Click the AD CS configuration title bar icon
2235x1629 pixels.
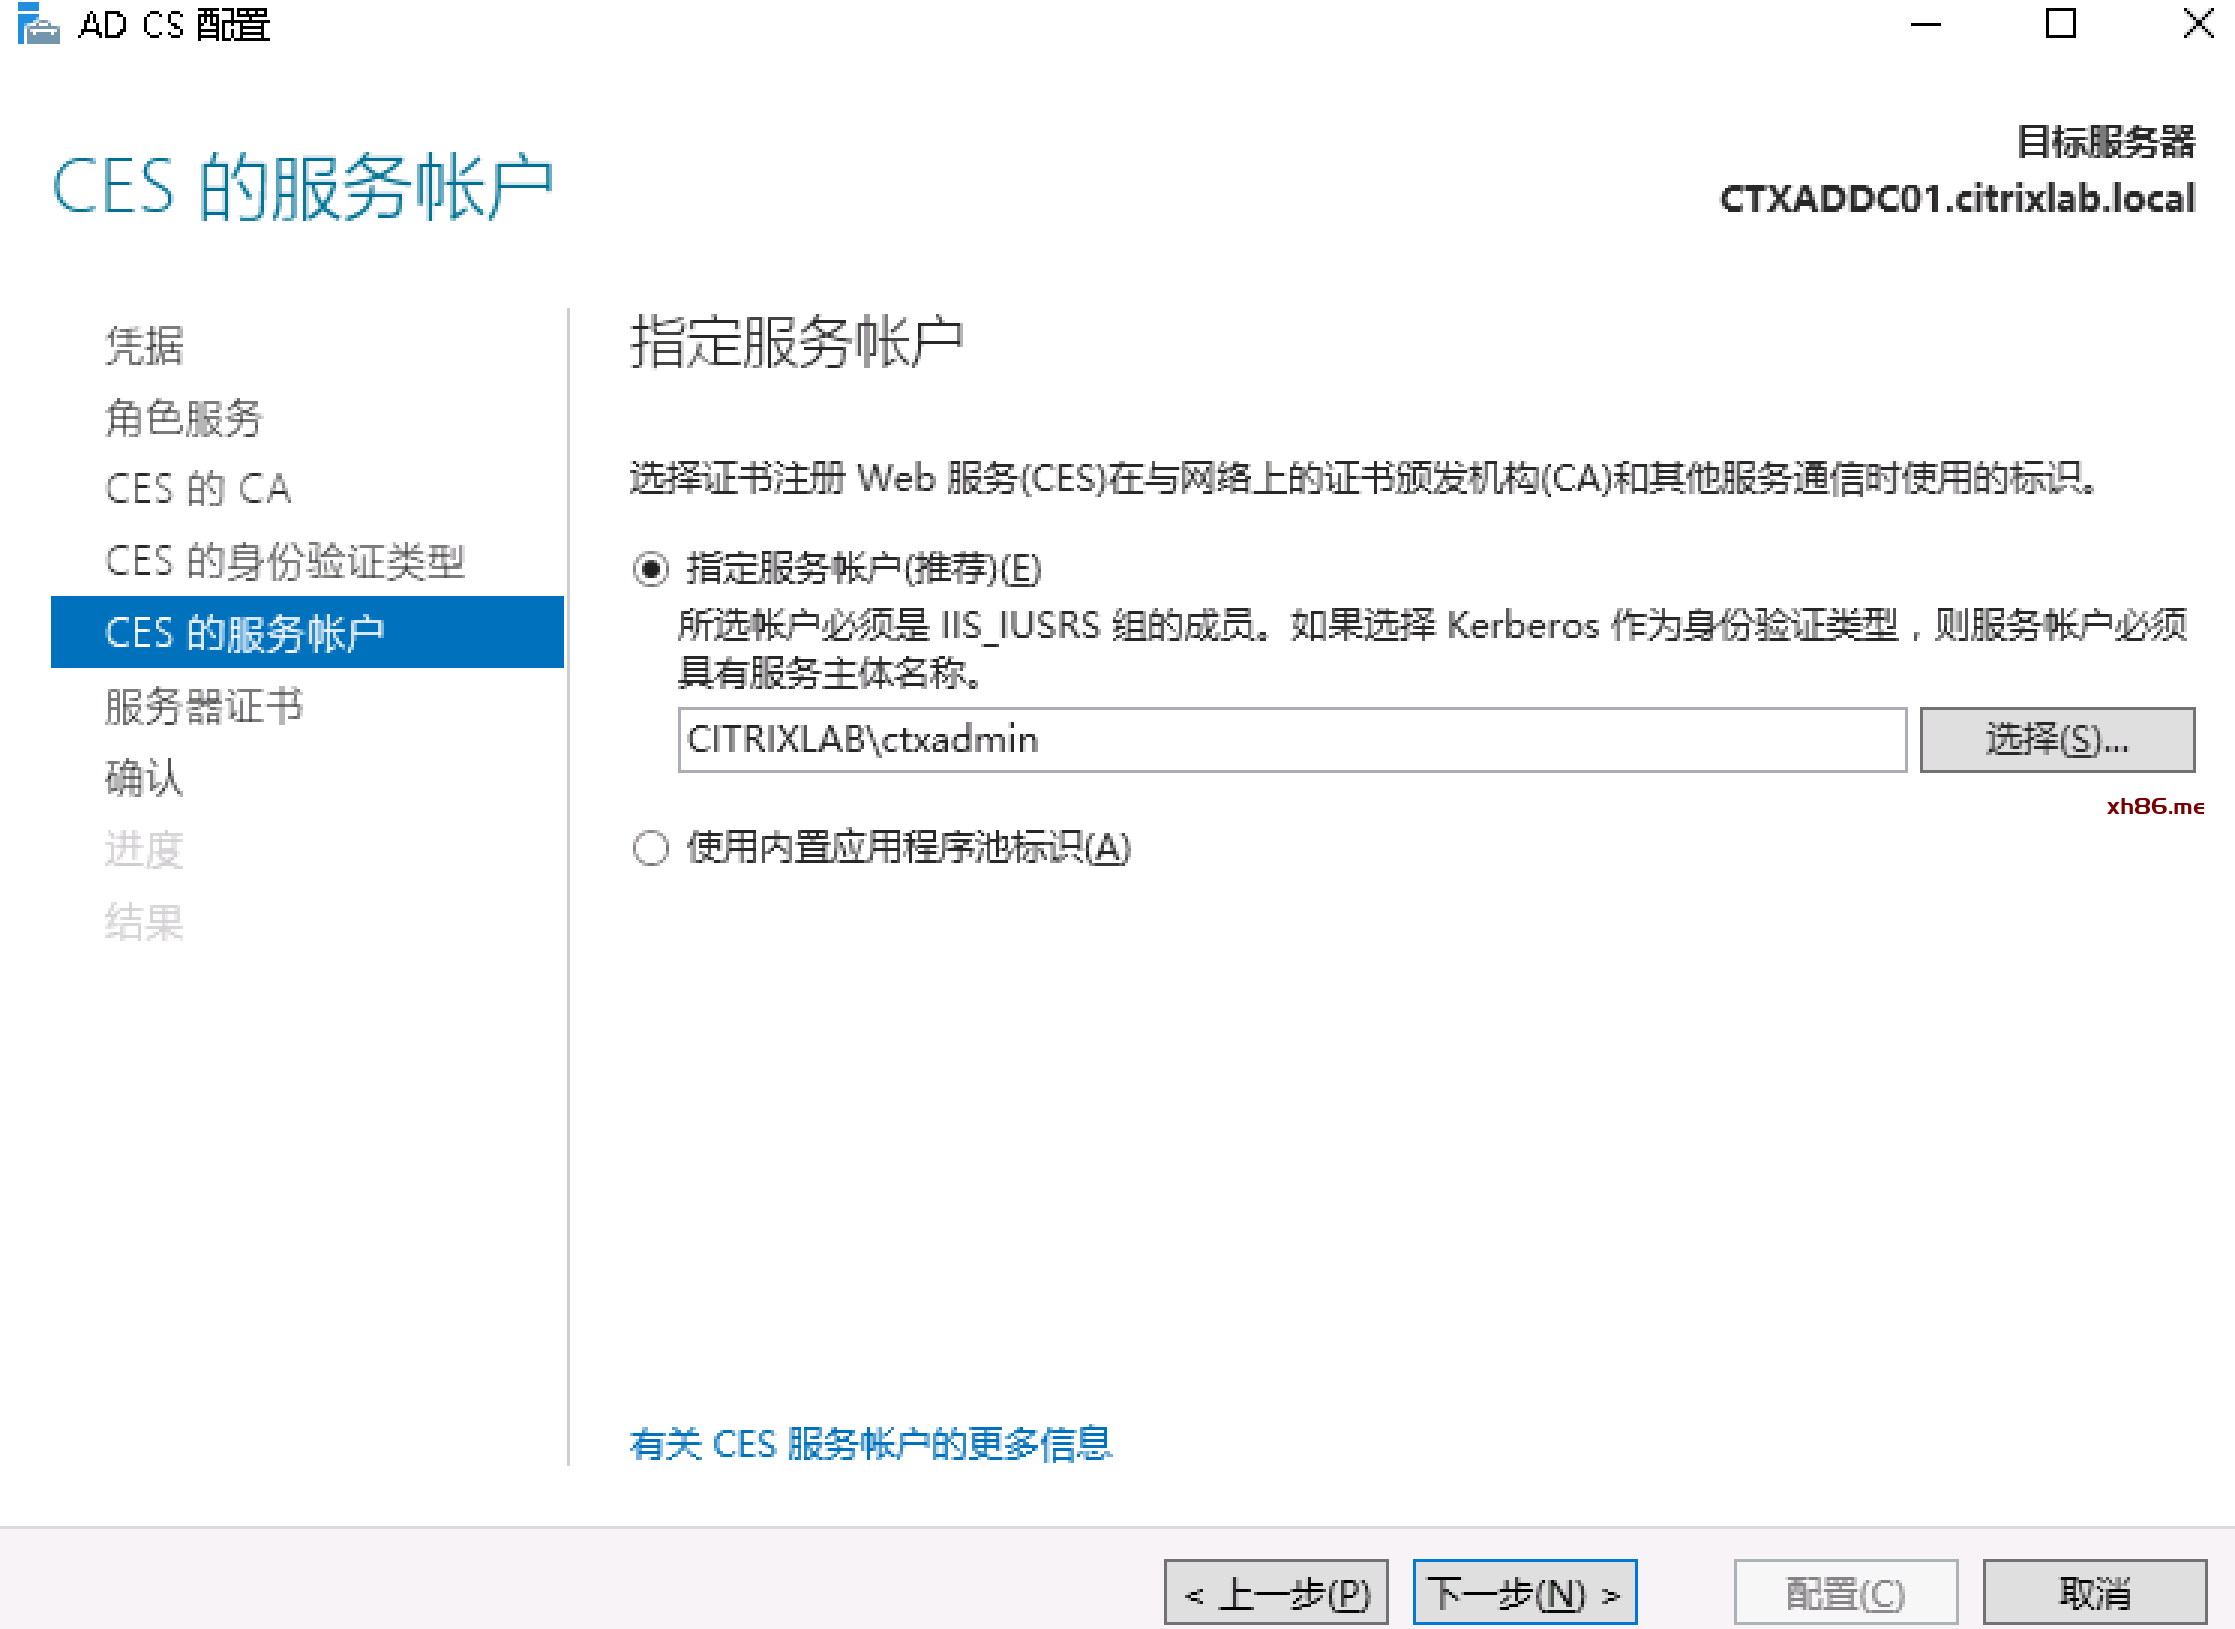point(38,24)
